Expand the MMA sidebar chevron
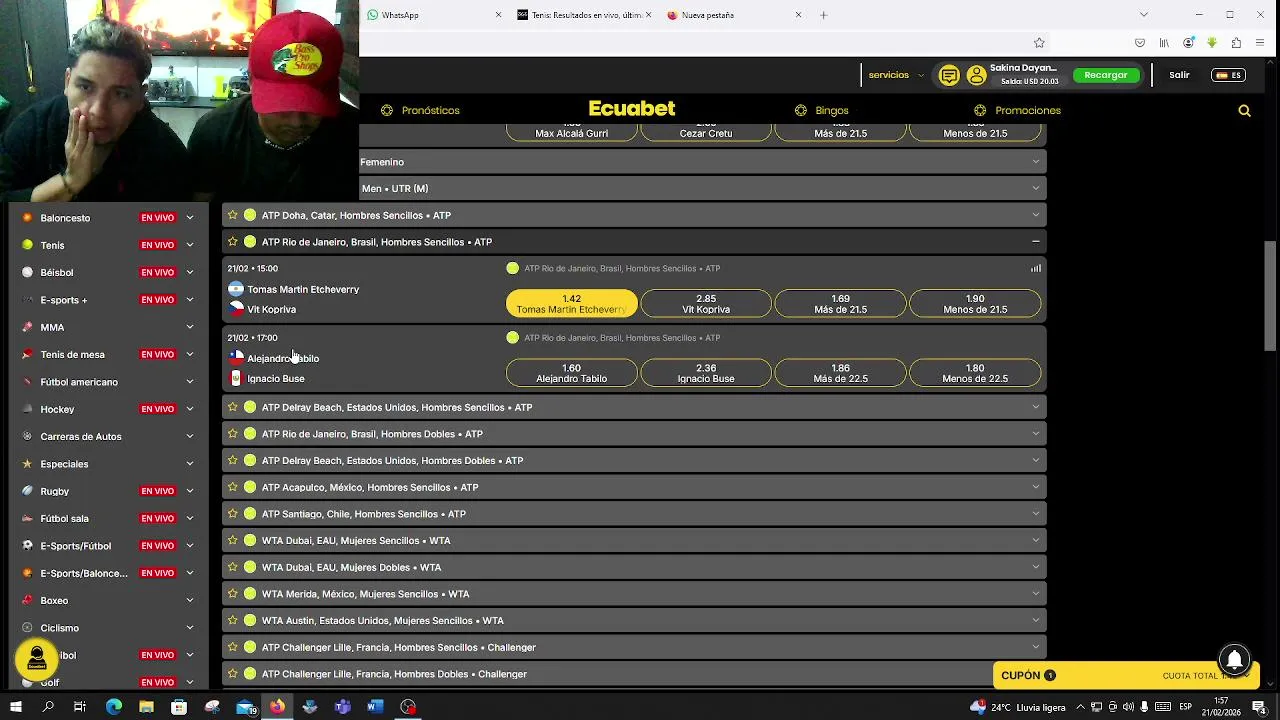The width and height of the screenshot is (1280, 720). click(189, 327)
